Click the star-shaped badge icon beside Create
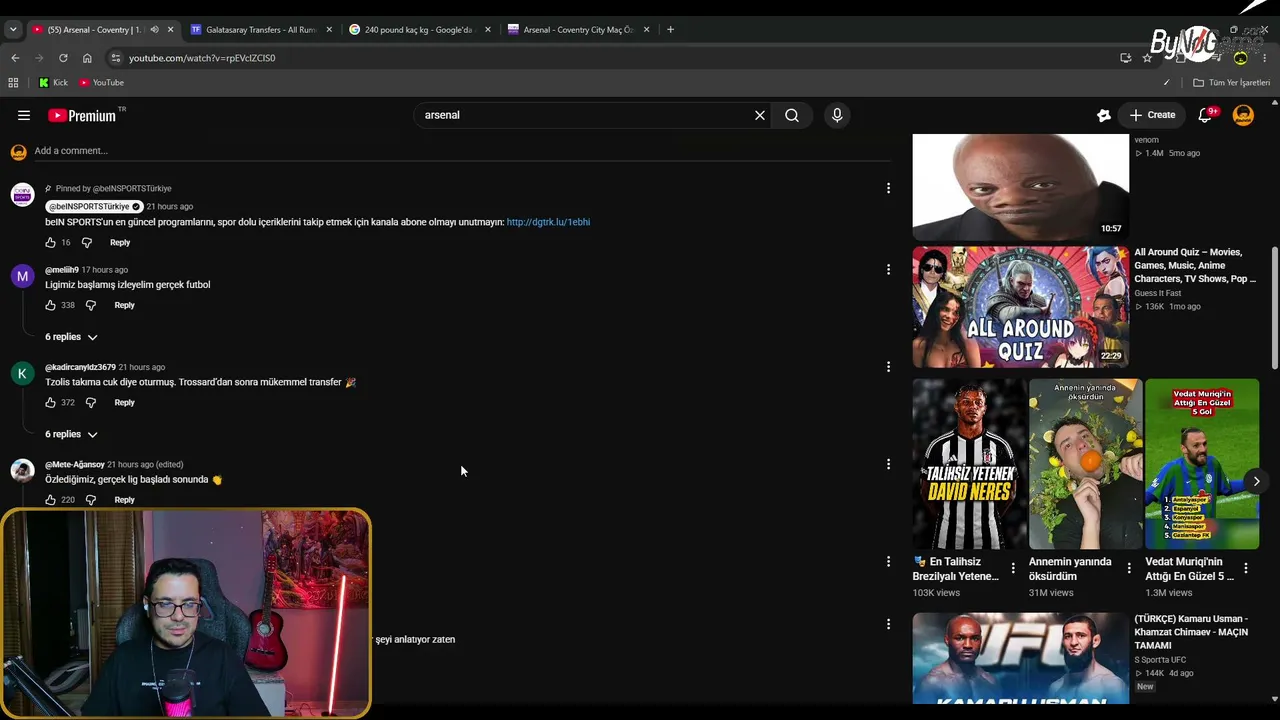1280x720 pixels. pos(1104,115)
